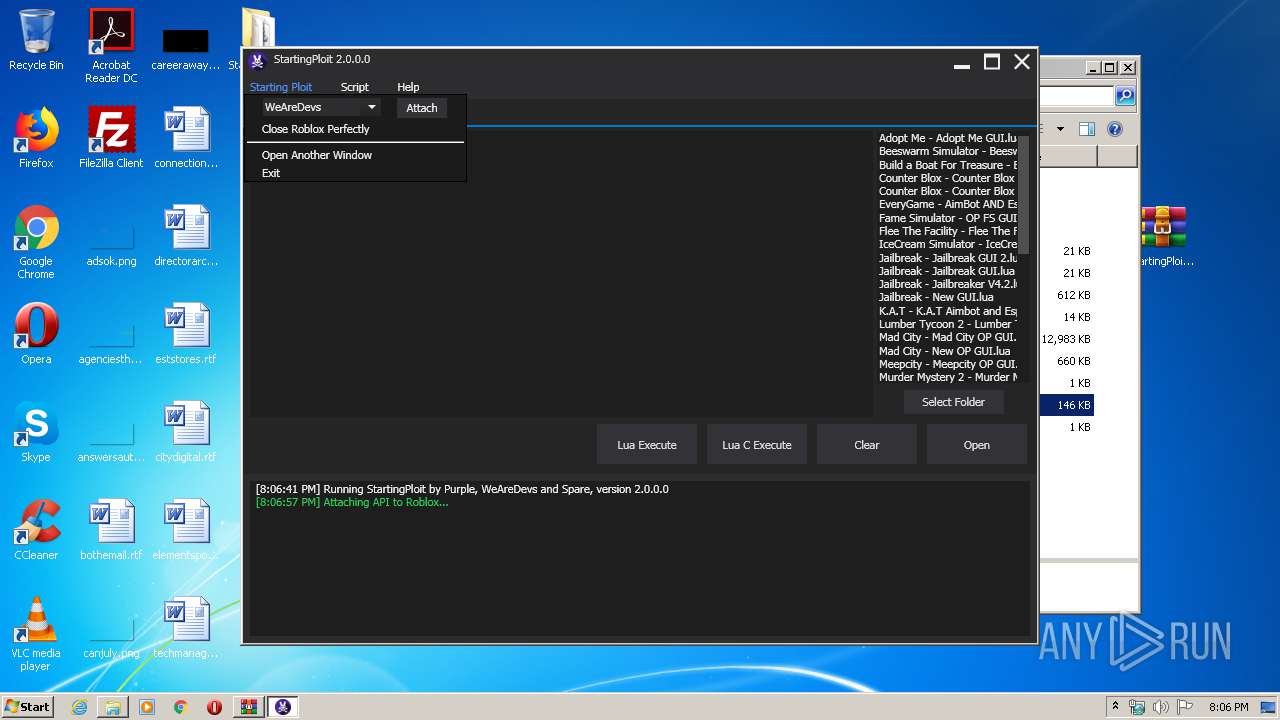Select directorarc document on desktop

[x=186, y=236]
